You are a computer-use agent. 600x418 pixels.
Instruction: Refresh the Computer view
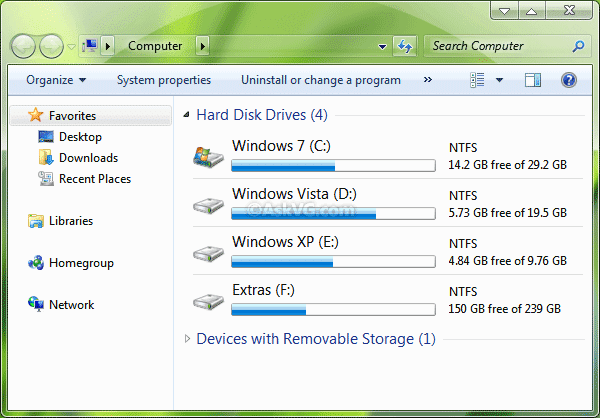tap(405, 46)
